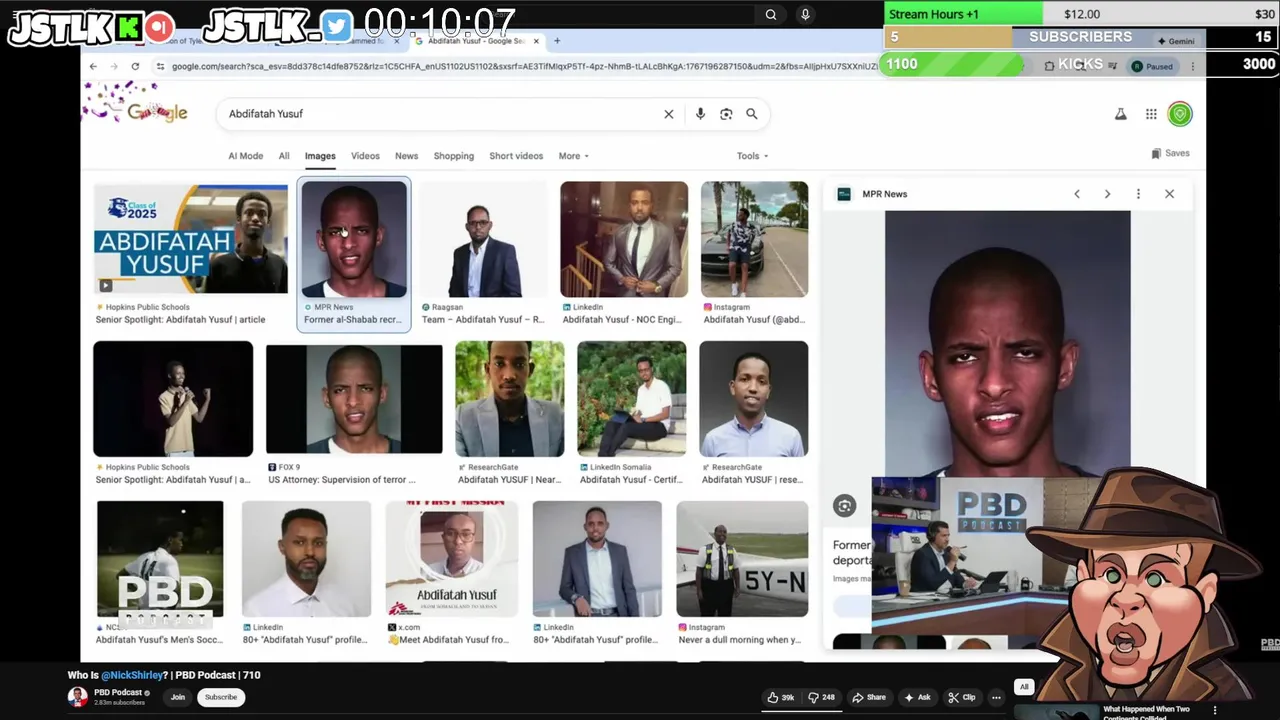Share the YouTube video
The height and width of the screenshot is (720, 1280).
[869, 697]
